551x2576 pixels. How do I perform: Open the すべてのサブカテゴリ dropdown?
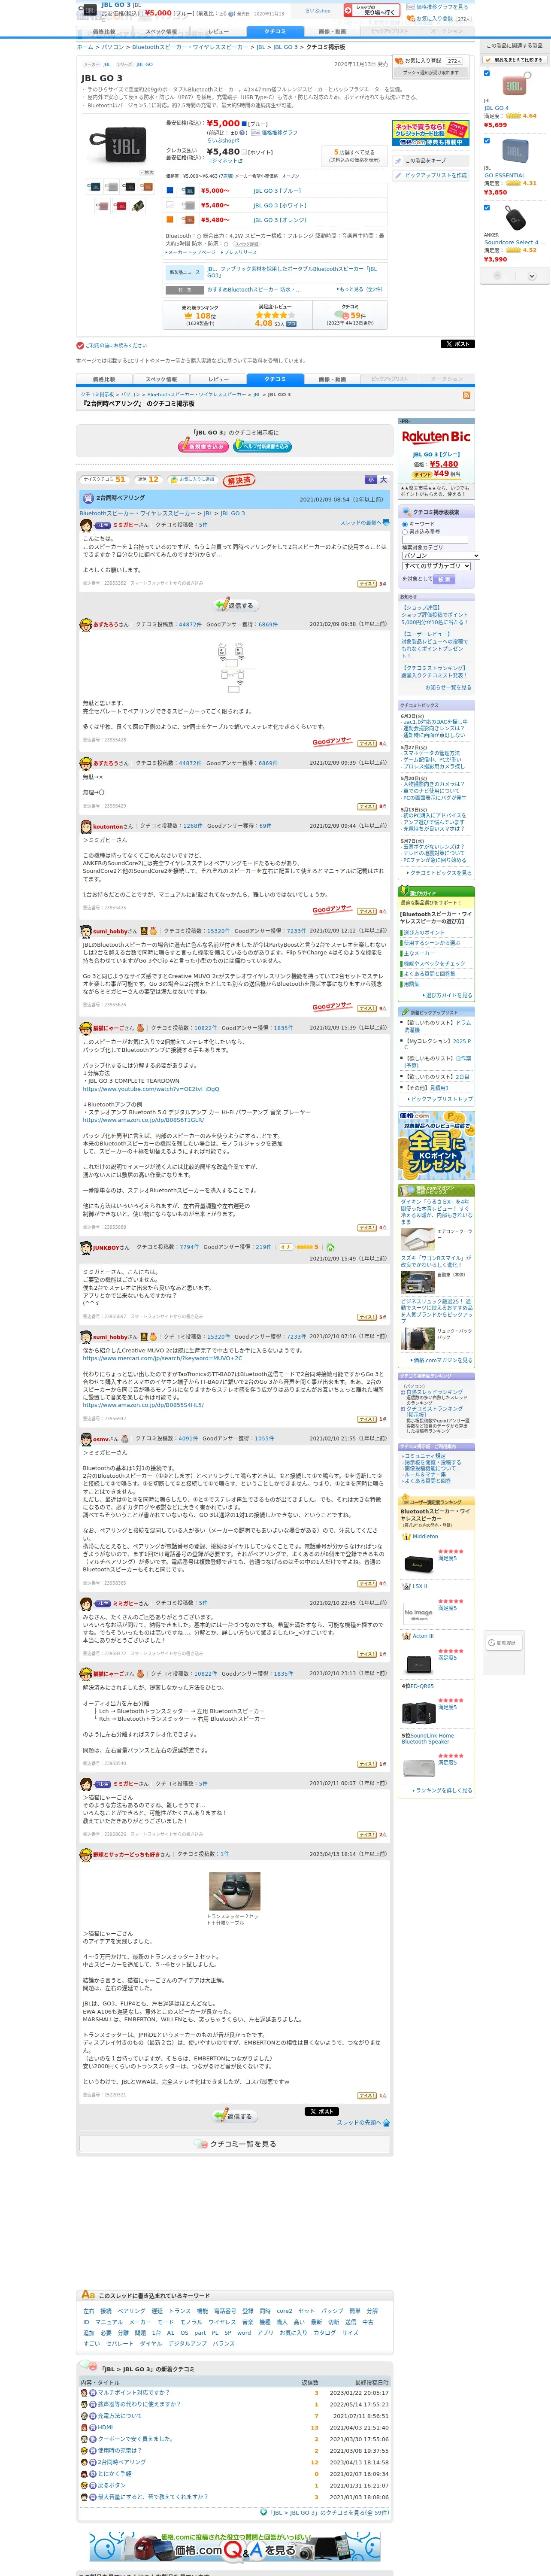[436, 566]
